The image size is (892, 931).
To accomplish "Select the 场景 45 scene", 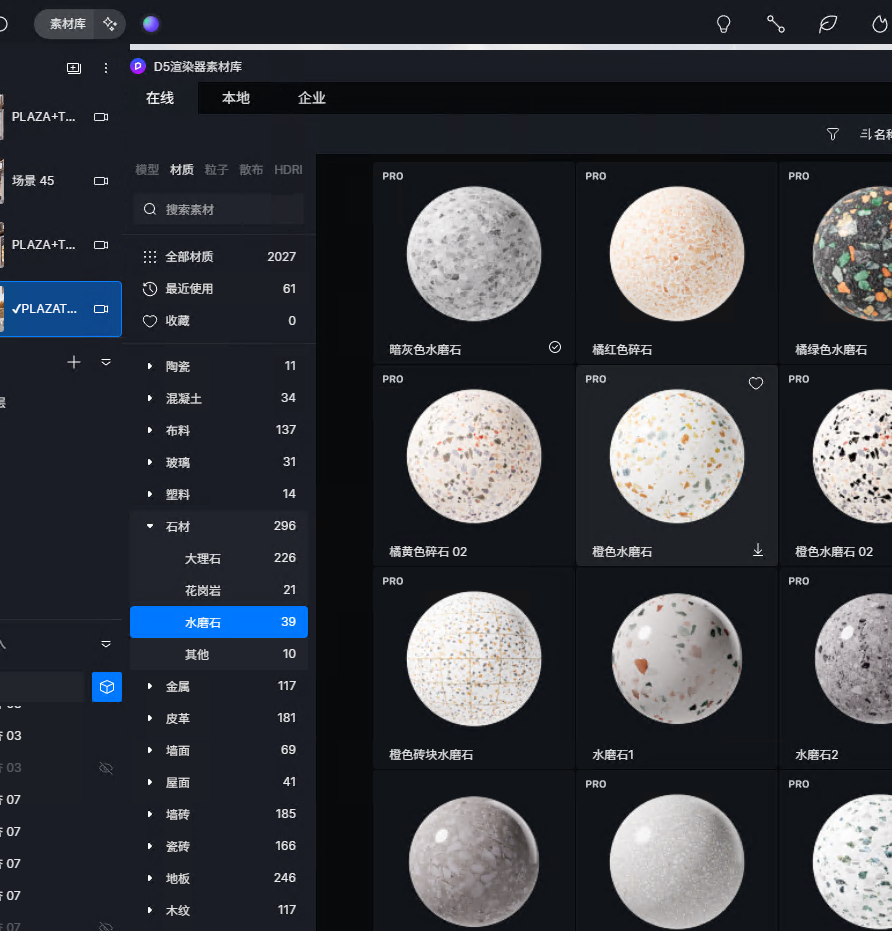I will (x=59, y=180).
